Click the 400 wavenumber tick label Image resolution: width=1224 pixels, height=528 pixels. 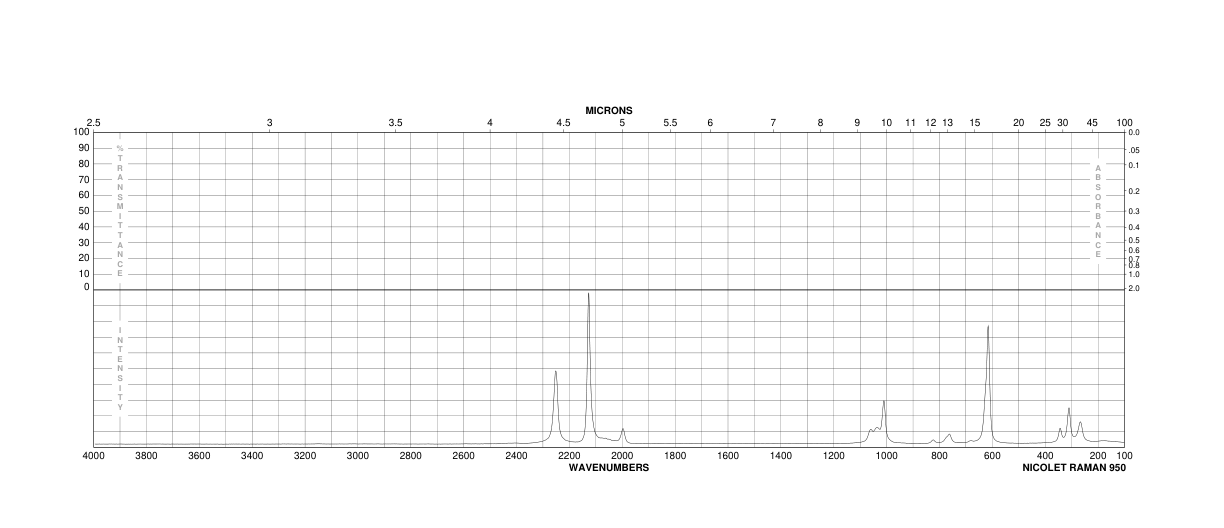pyautogui.click(x=1045, y=456)
